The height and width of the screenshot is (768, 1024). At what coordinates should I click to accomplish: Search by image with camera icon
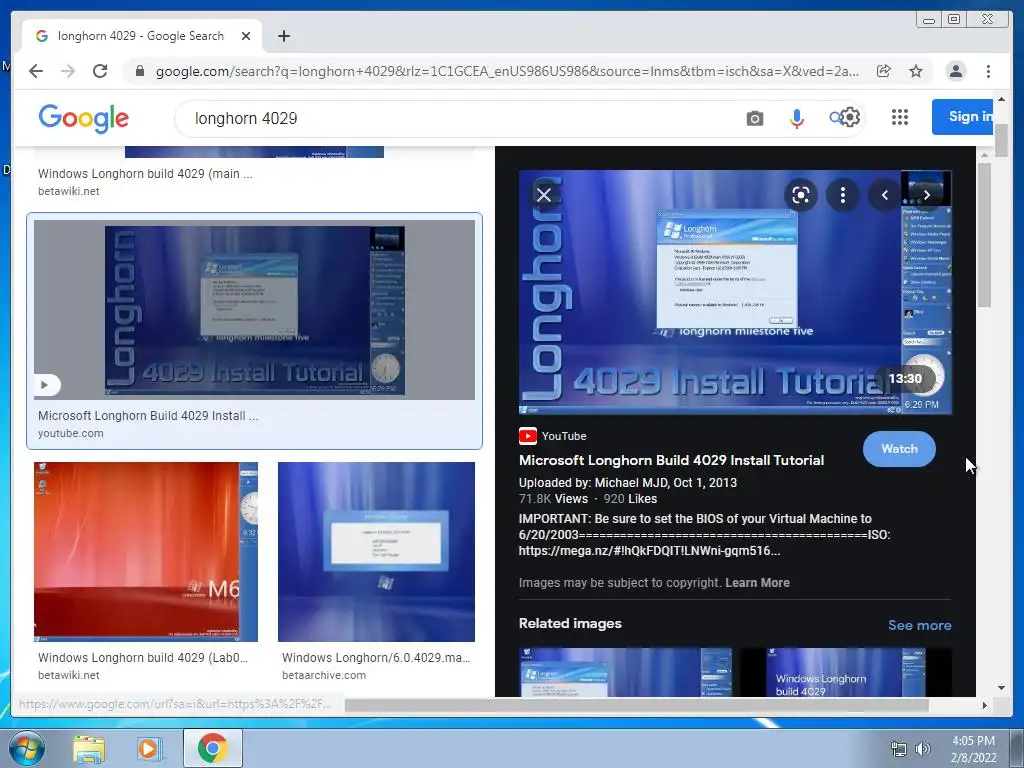click(x=755, y=118)
